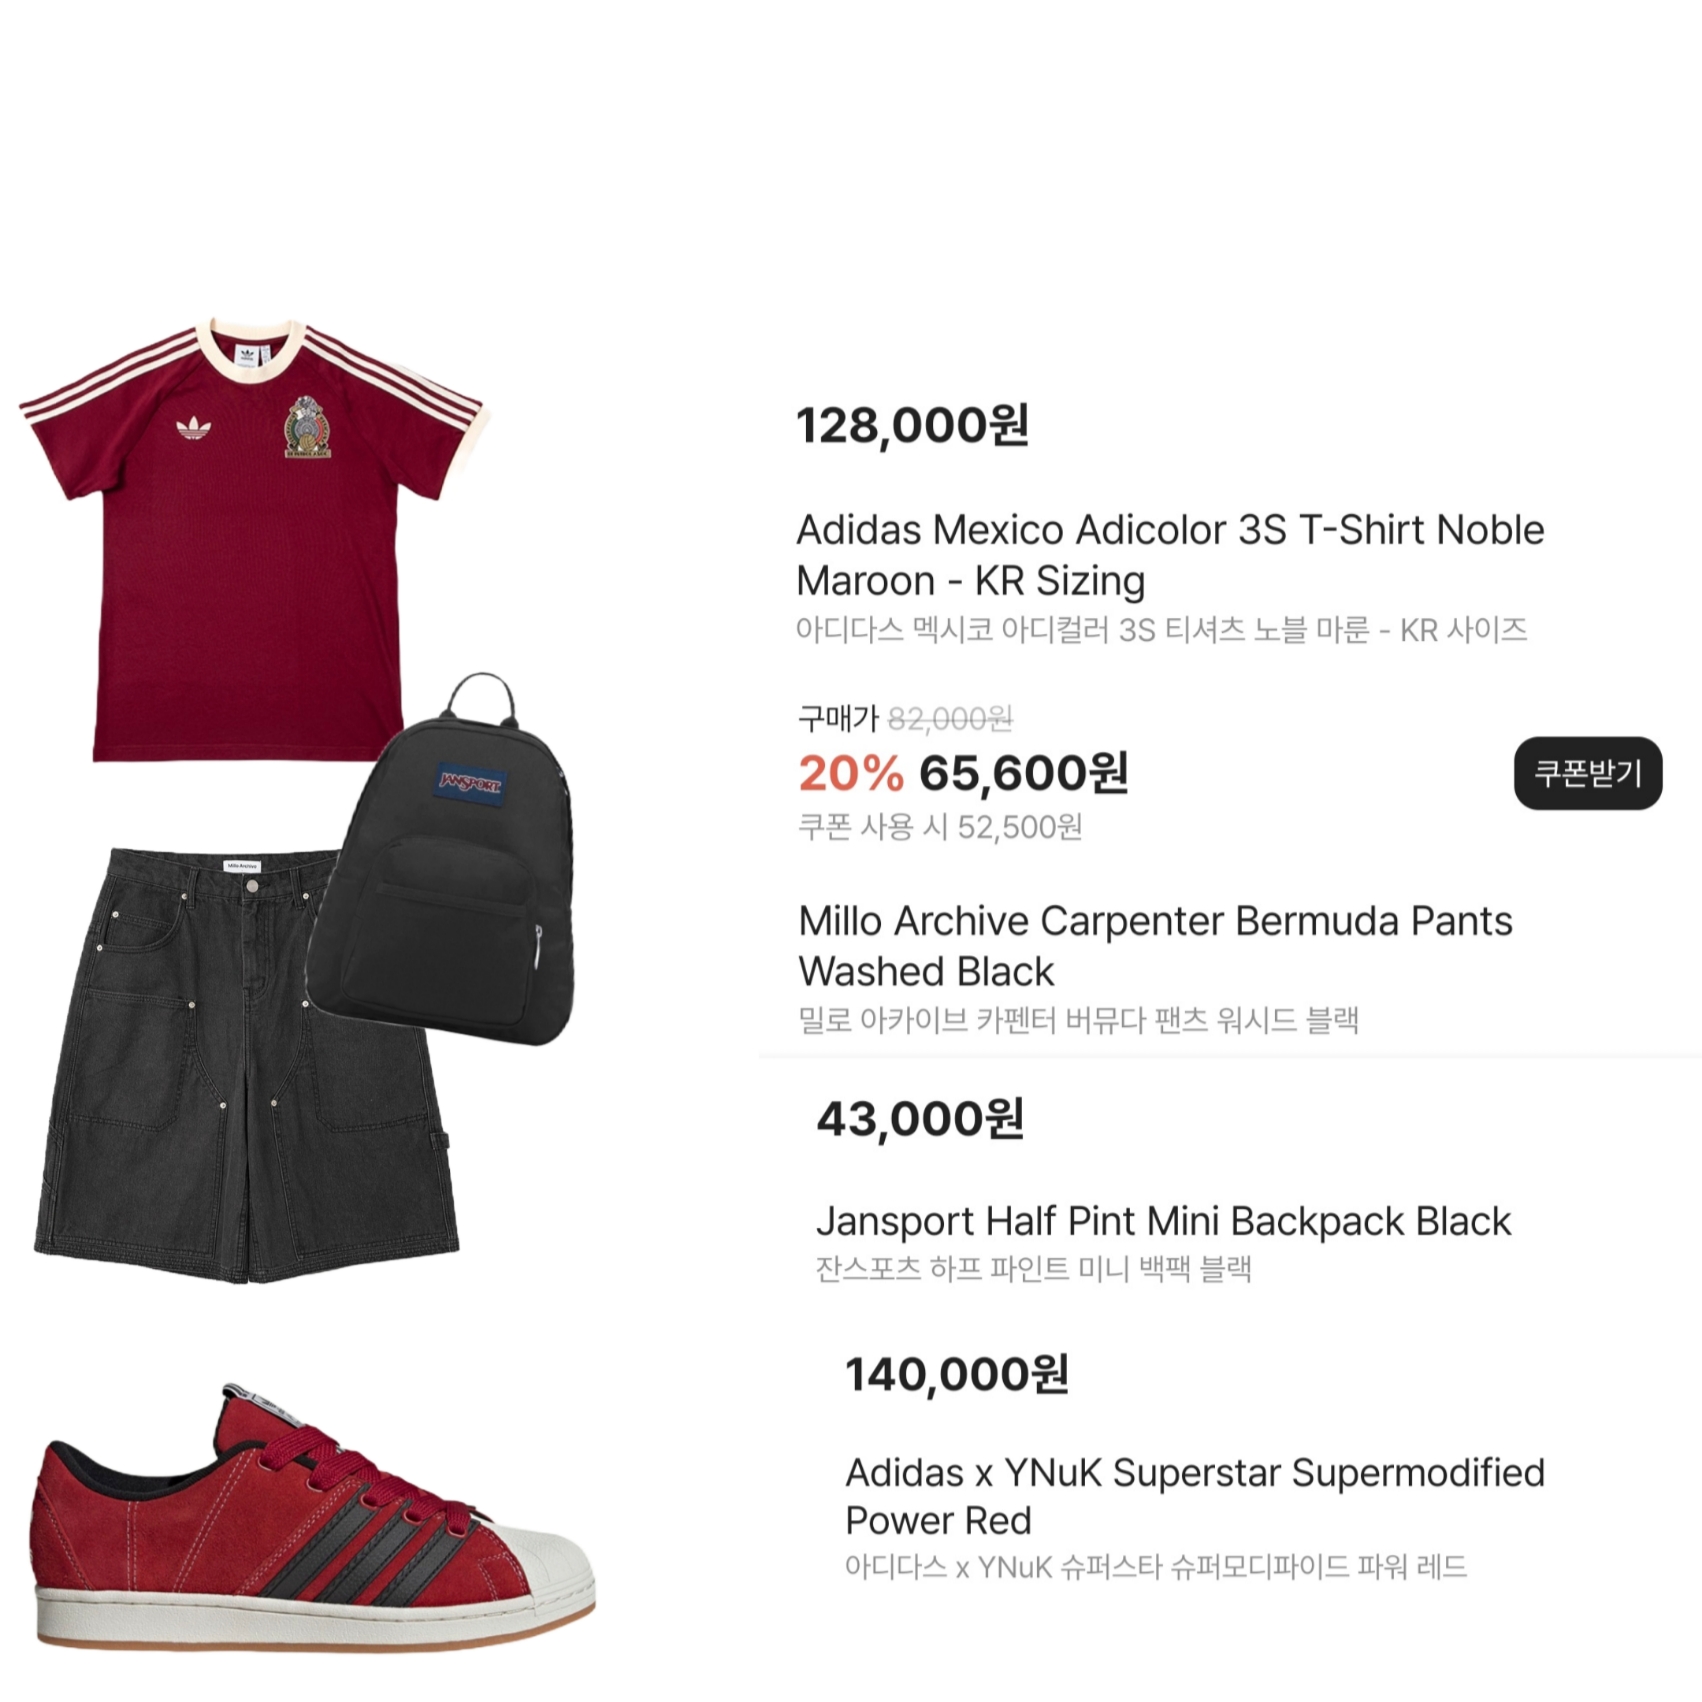This screenshot has width=1702, height=1702.
Task: Open Jansport Half Pint Mini Backpack title
Action: [x=1163, y=1221]
